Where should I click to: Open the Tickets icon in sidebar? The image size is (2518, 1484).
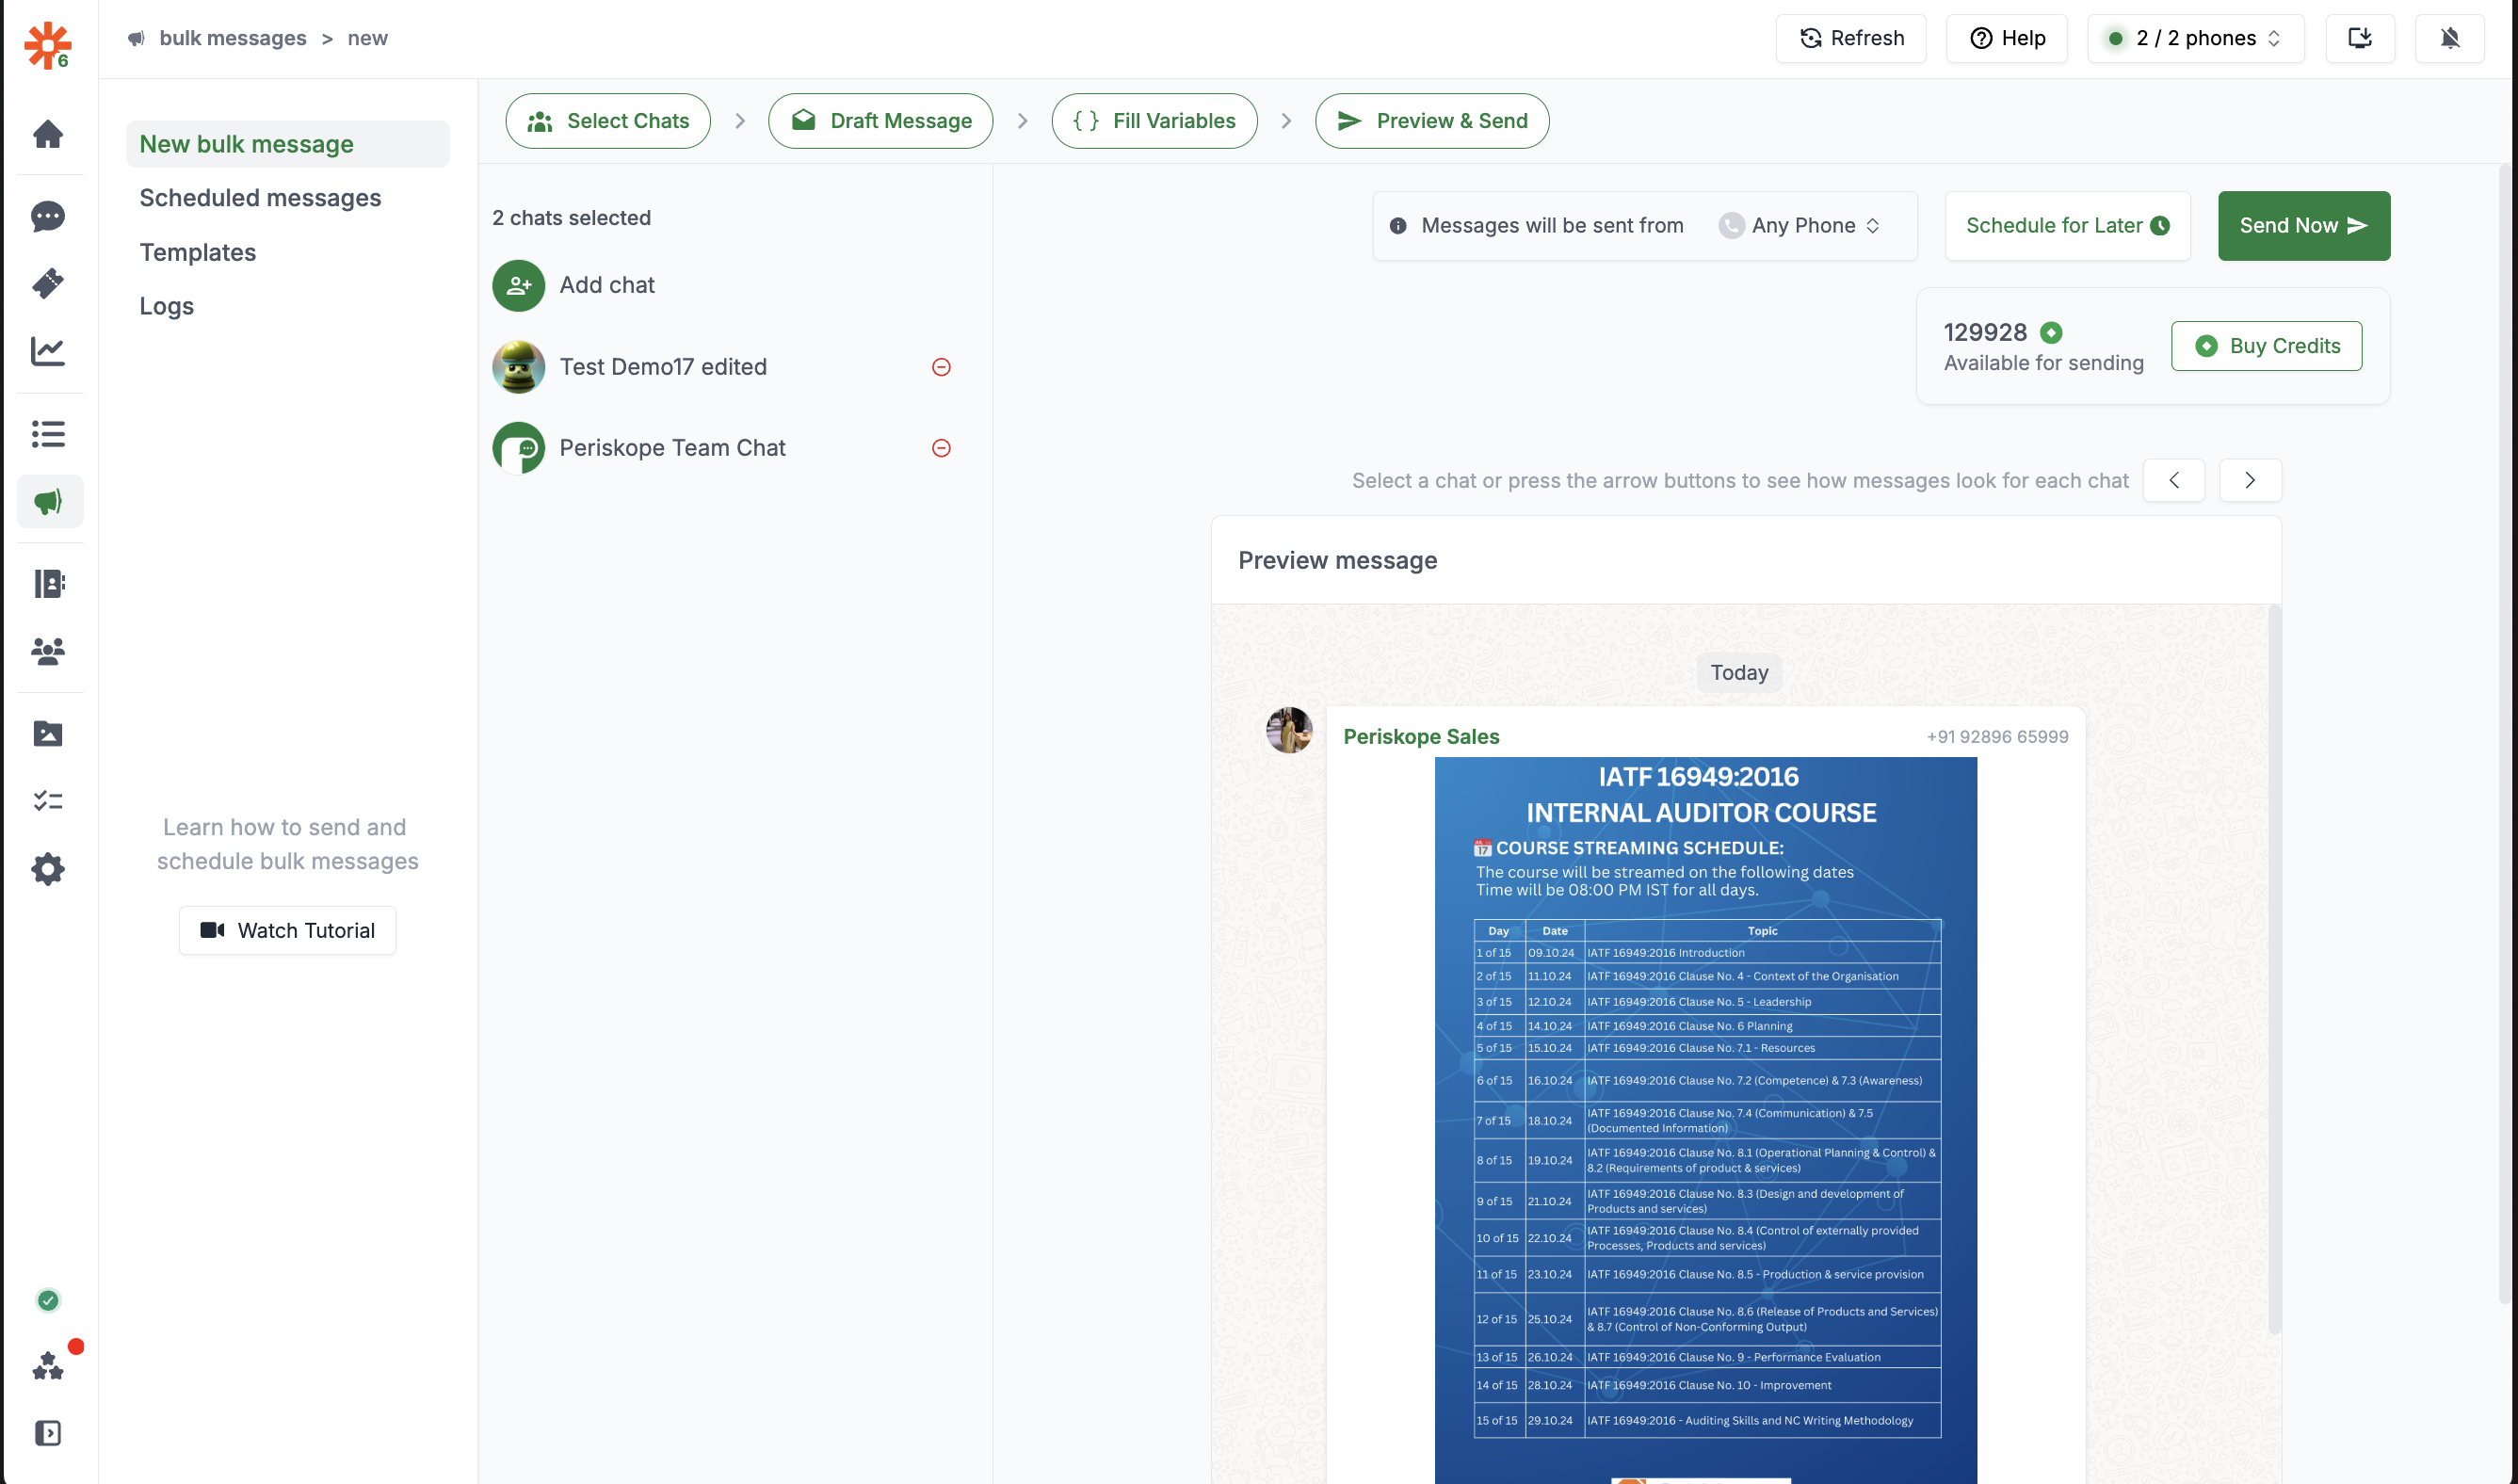(x=48, y=284)
